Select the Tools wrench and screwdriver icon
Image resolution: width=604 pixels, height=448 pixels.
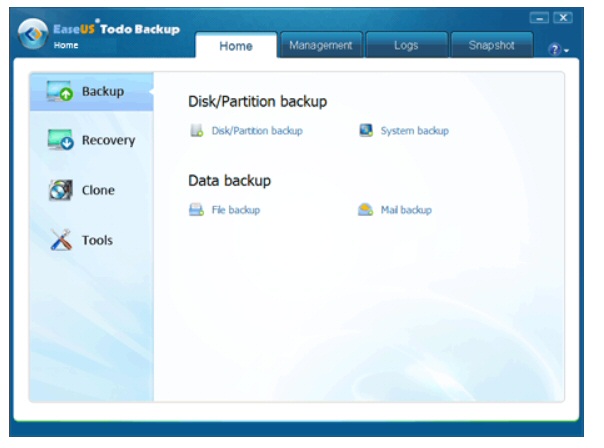[61, 240]
